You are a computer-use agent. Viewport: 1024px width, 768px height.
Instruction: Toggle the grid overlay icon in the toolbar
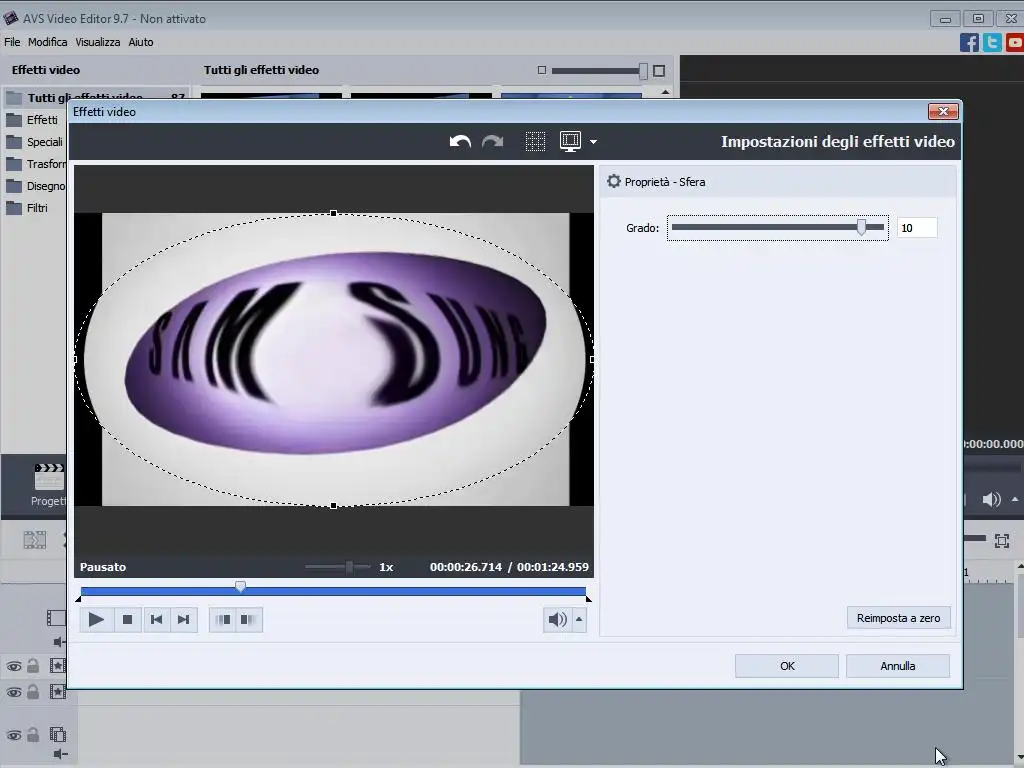pos(535,142)
